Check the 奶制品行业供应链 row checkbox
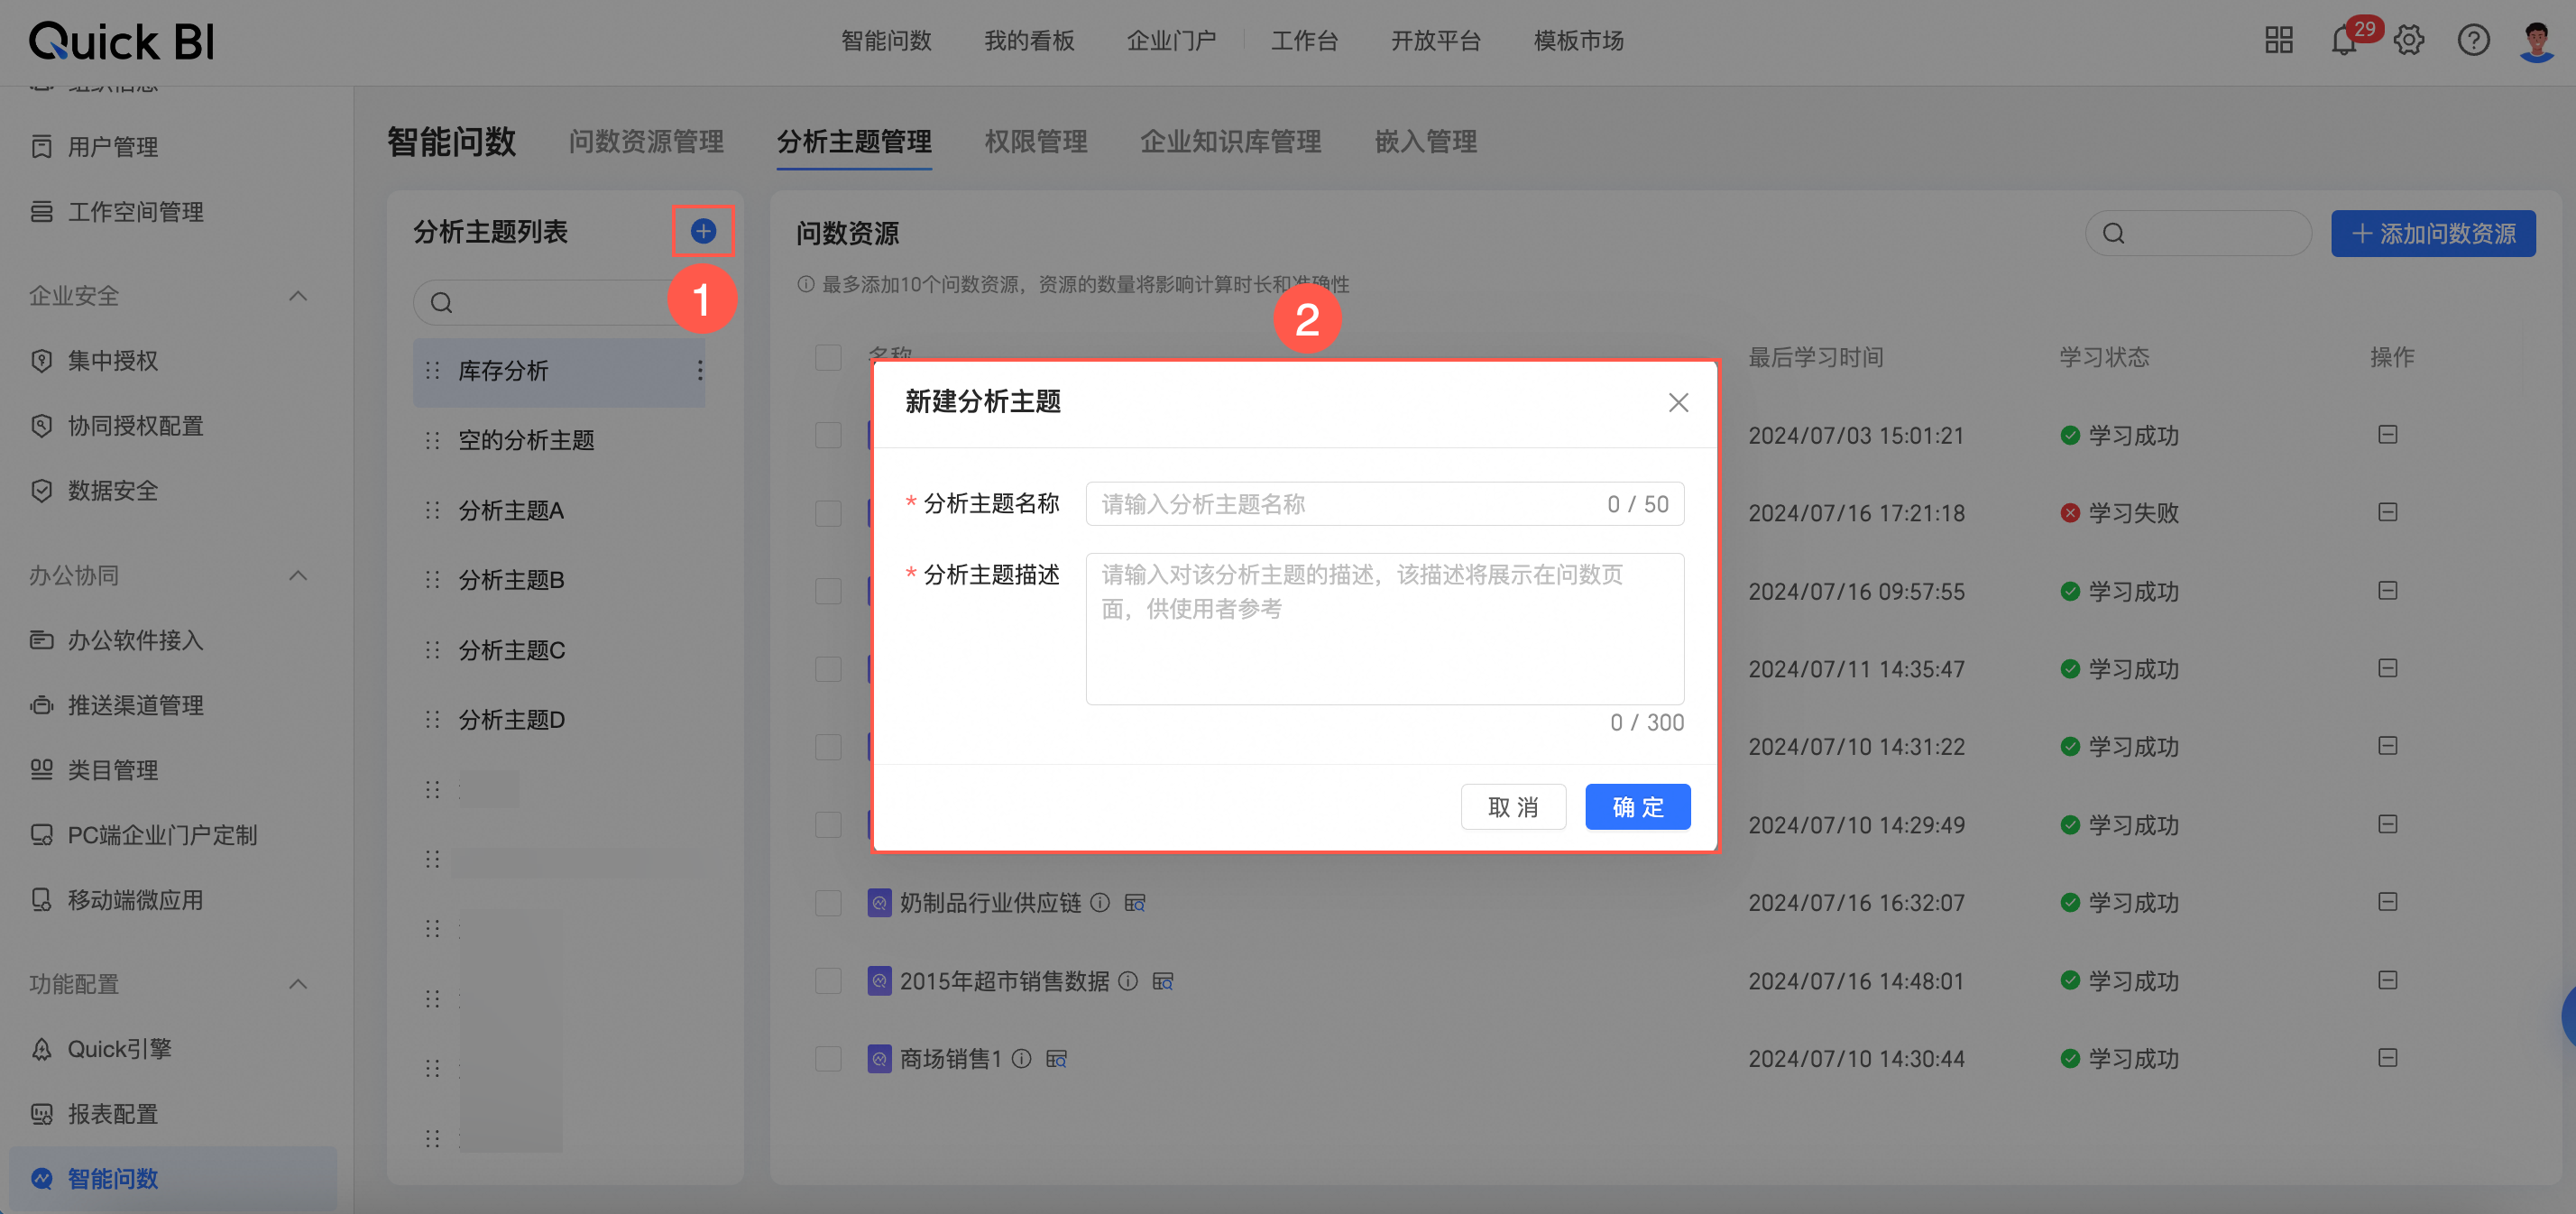Screen dimensions: 2576x1214 [828, 903]
